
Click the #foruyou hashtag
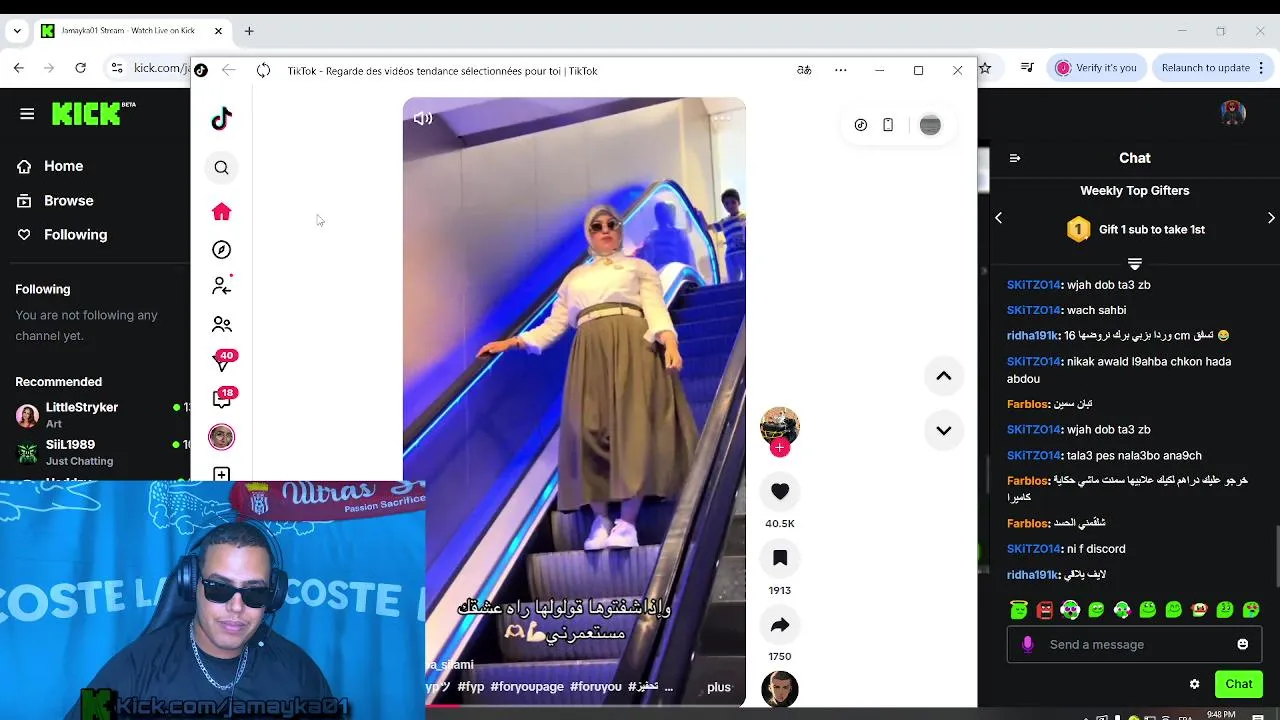pyautogui.click(x=596, y=687)
